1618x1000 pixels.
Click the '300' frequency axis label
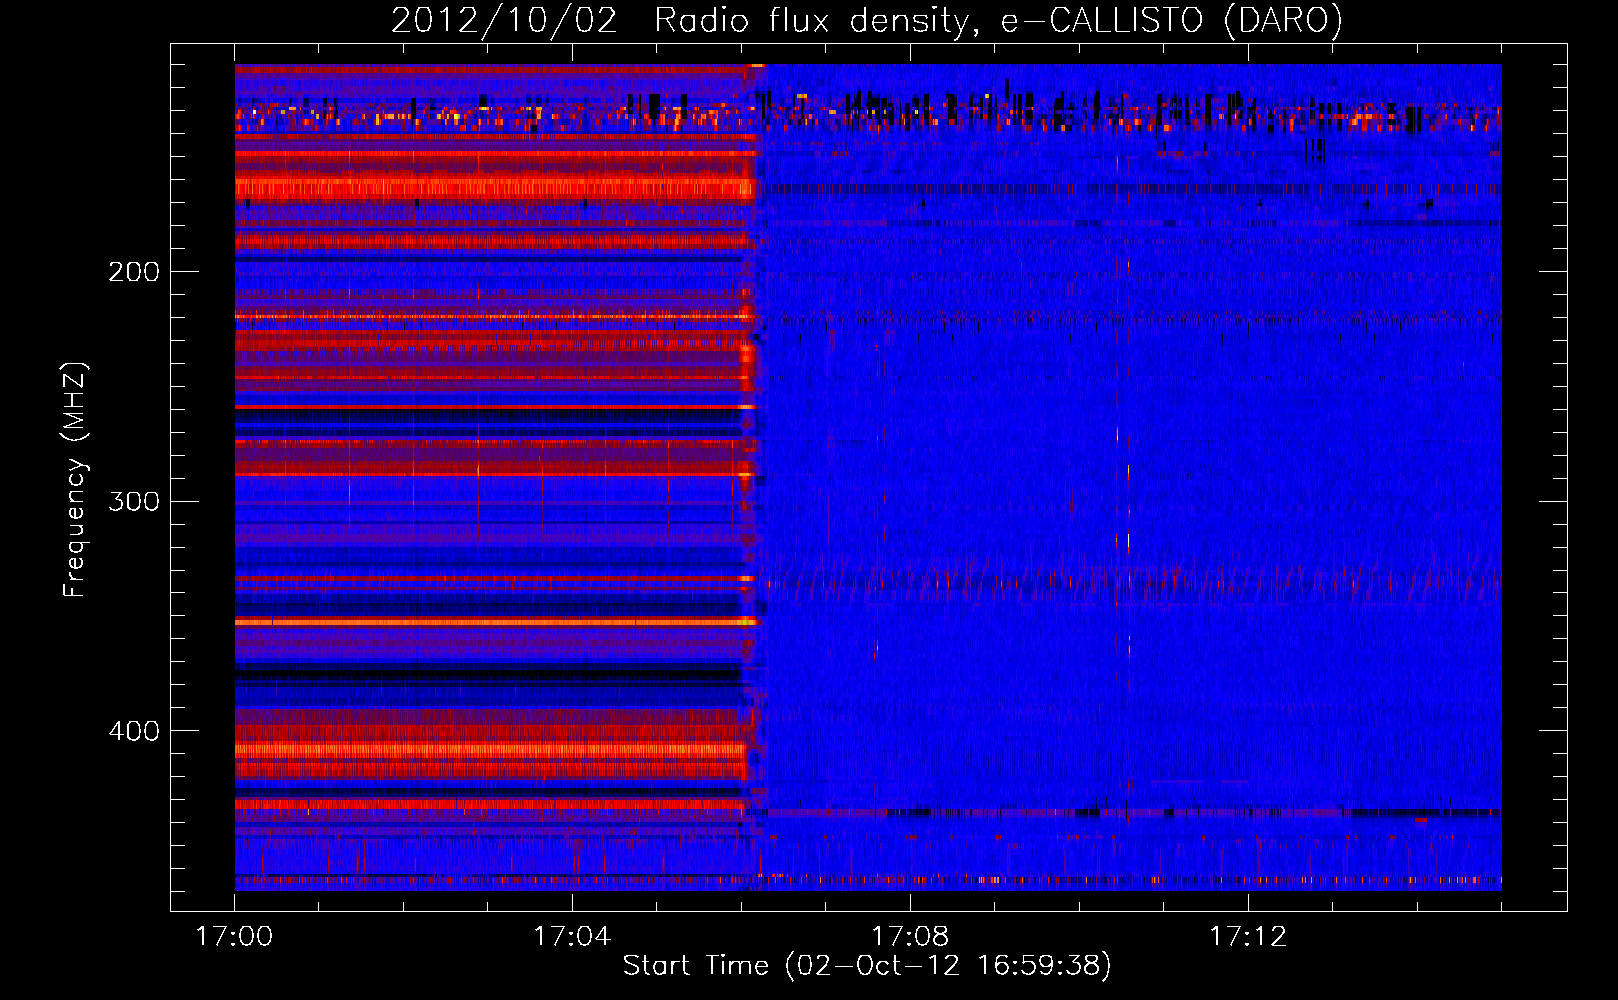134,501
